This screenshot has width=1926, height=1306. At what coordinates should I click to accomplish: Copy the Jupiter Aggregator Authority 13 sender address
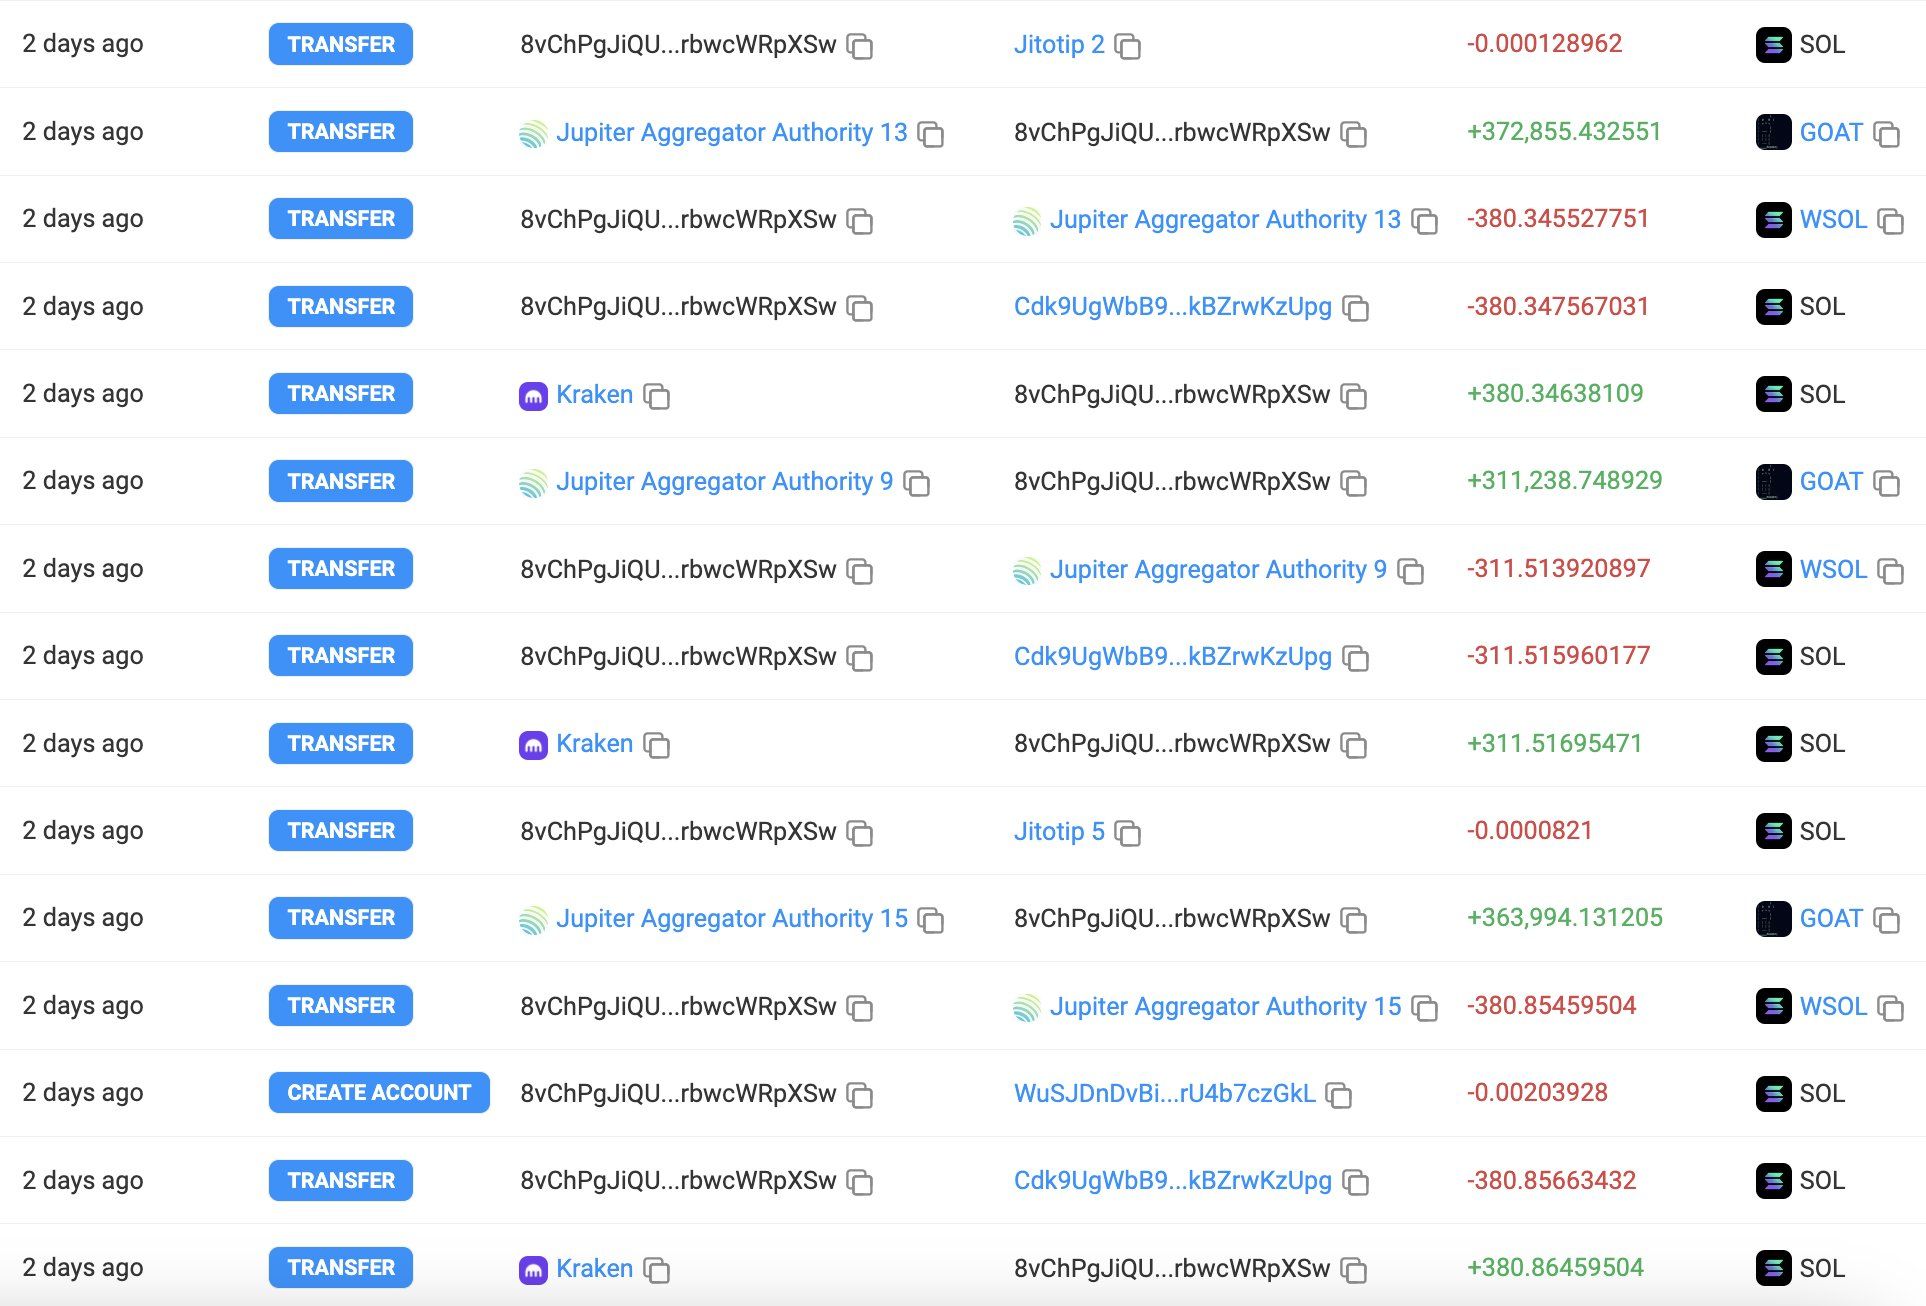(930, 133)
